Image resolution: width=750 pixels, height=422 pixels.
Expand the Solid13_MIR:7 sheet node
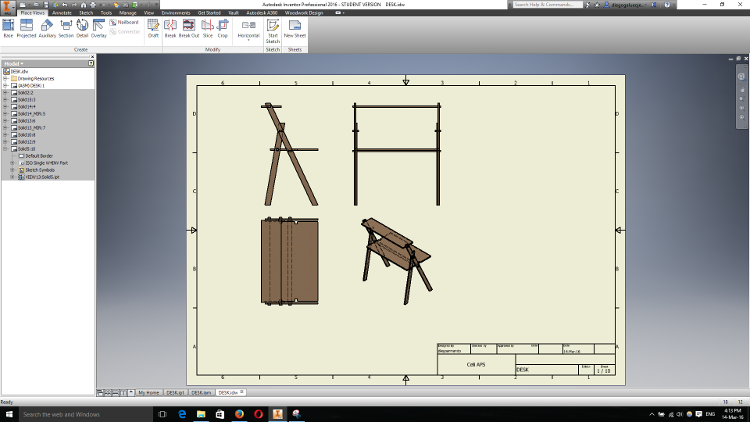point(6,128)
